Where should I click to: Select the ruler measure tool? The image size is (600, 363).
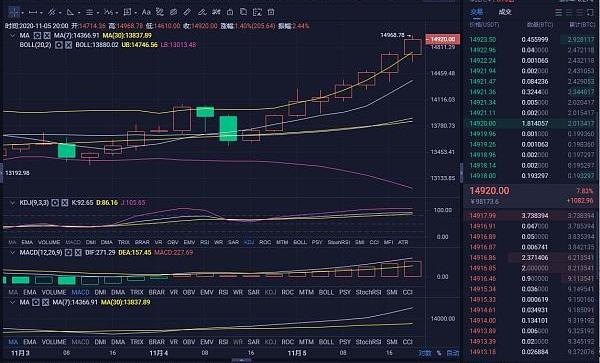coord(187,12)
